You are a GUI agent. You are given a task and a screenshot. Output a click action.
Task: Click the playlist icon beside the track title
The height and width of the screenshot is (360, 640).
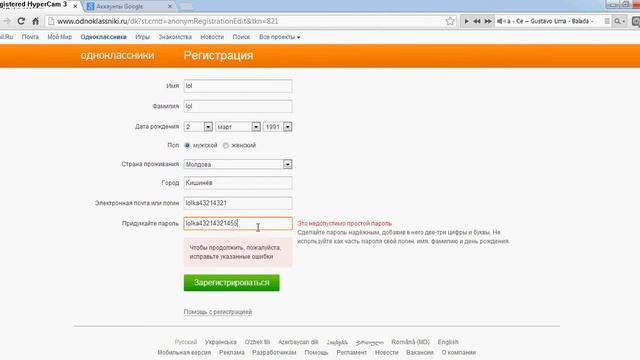tap(607, 21)
